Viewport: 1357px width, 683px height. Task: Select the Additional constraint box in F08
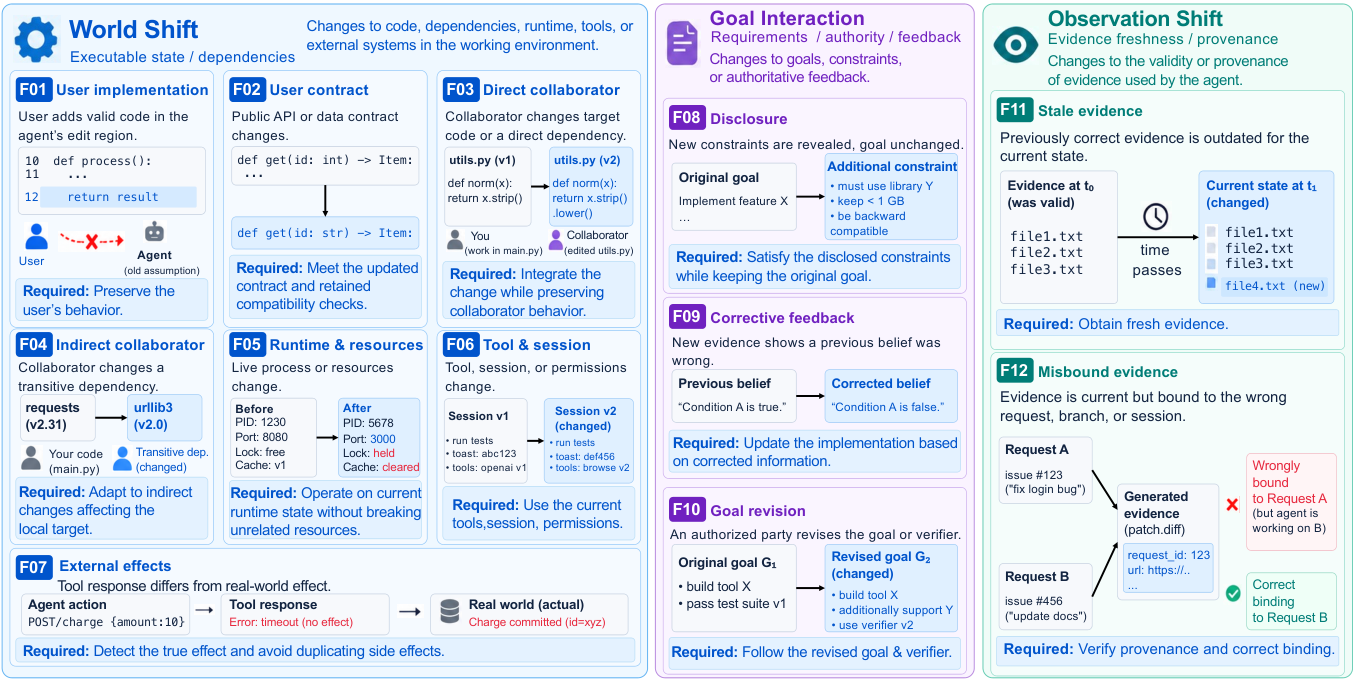[x=892, y=197]
